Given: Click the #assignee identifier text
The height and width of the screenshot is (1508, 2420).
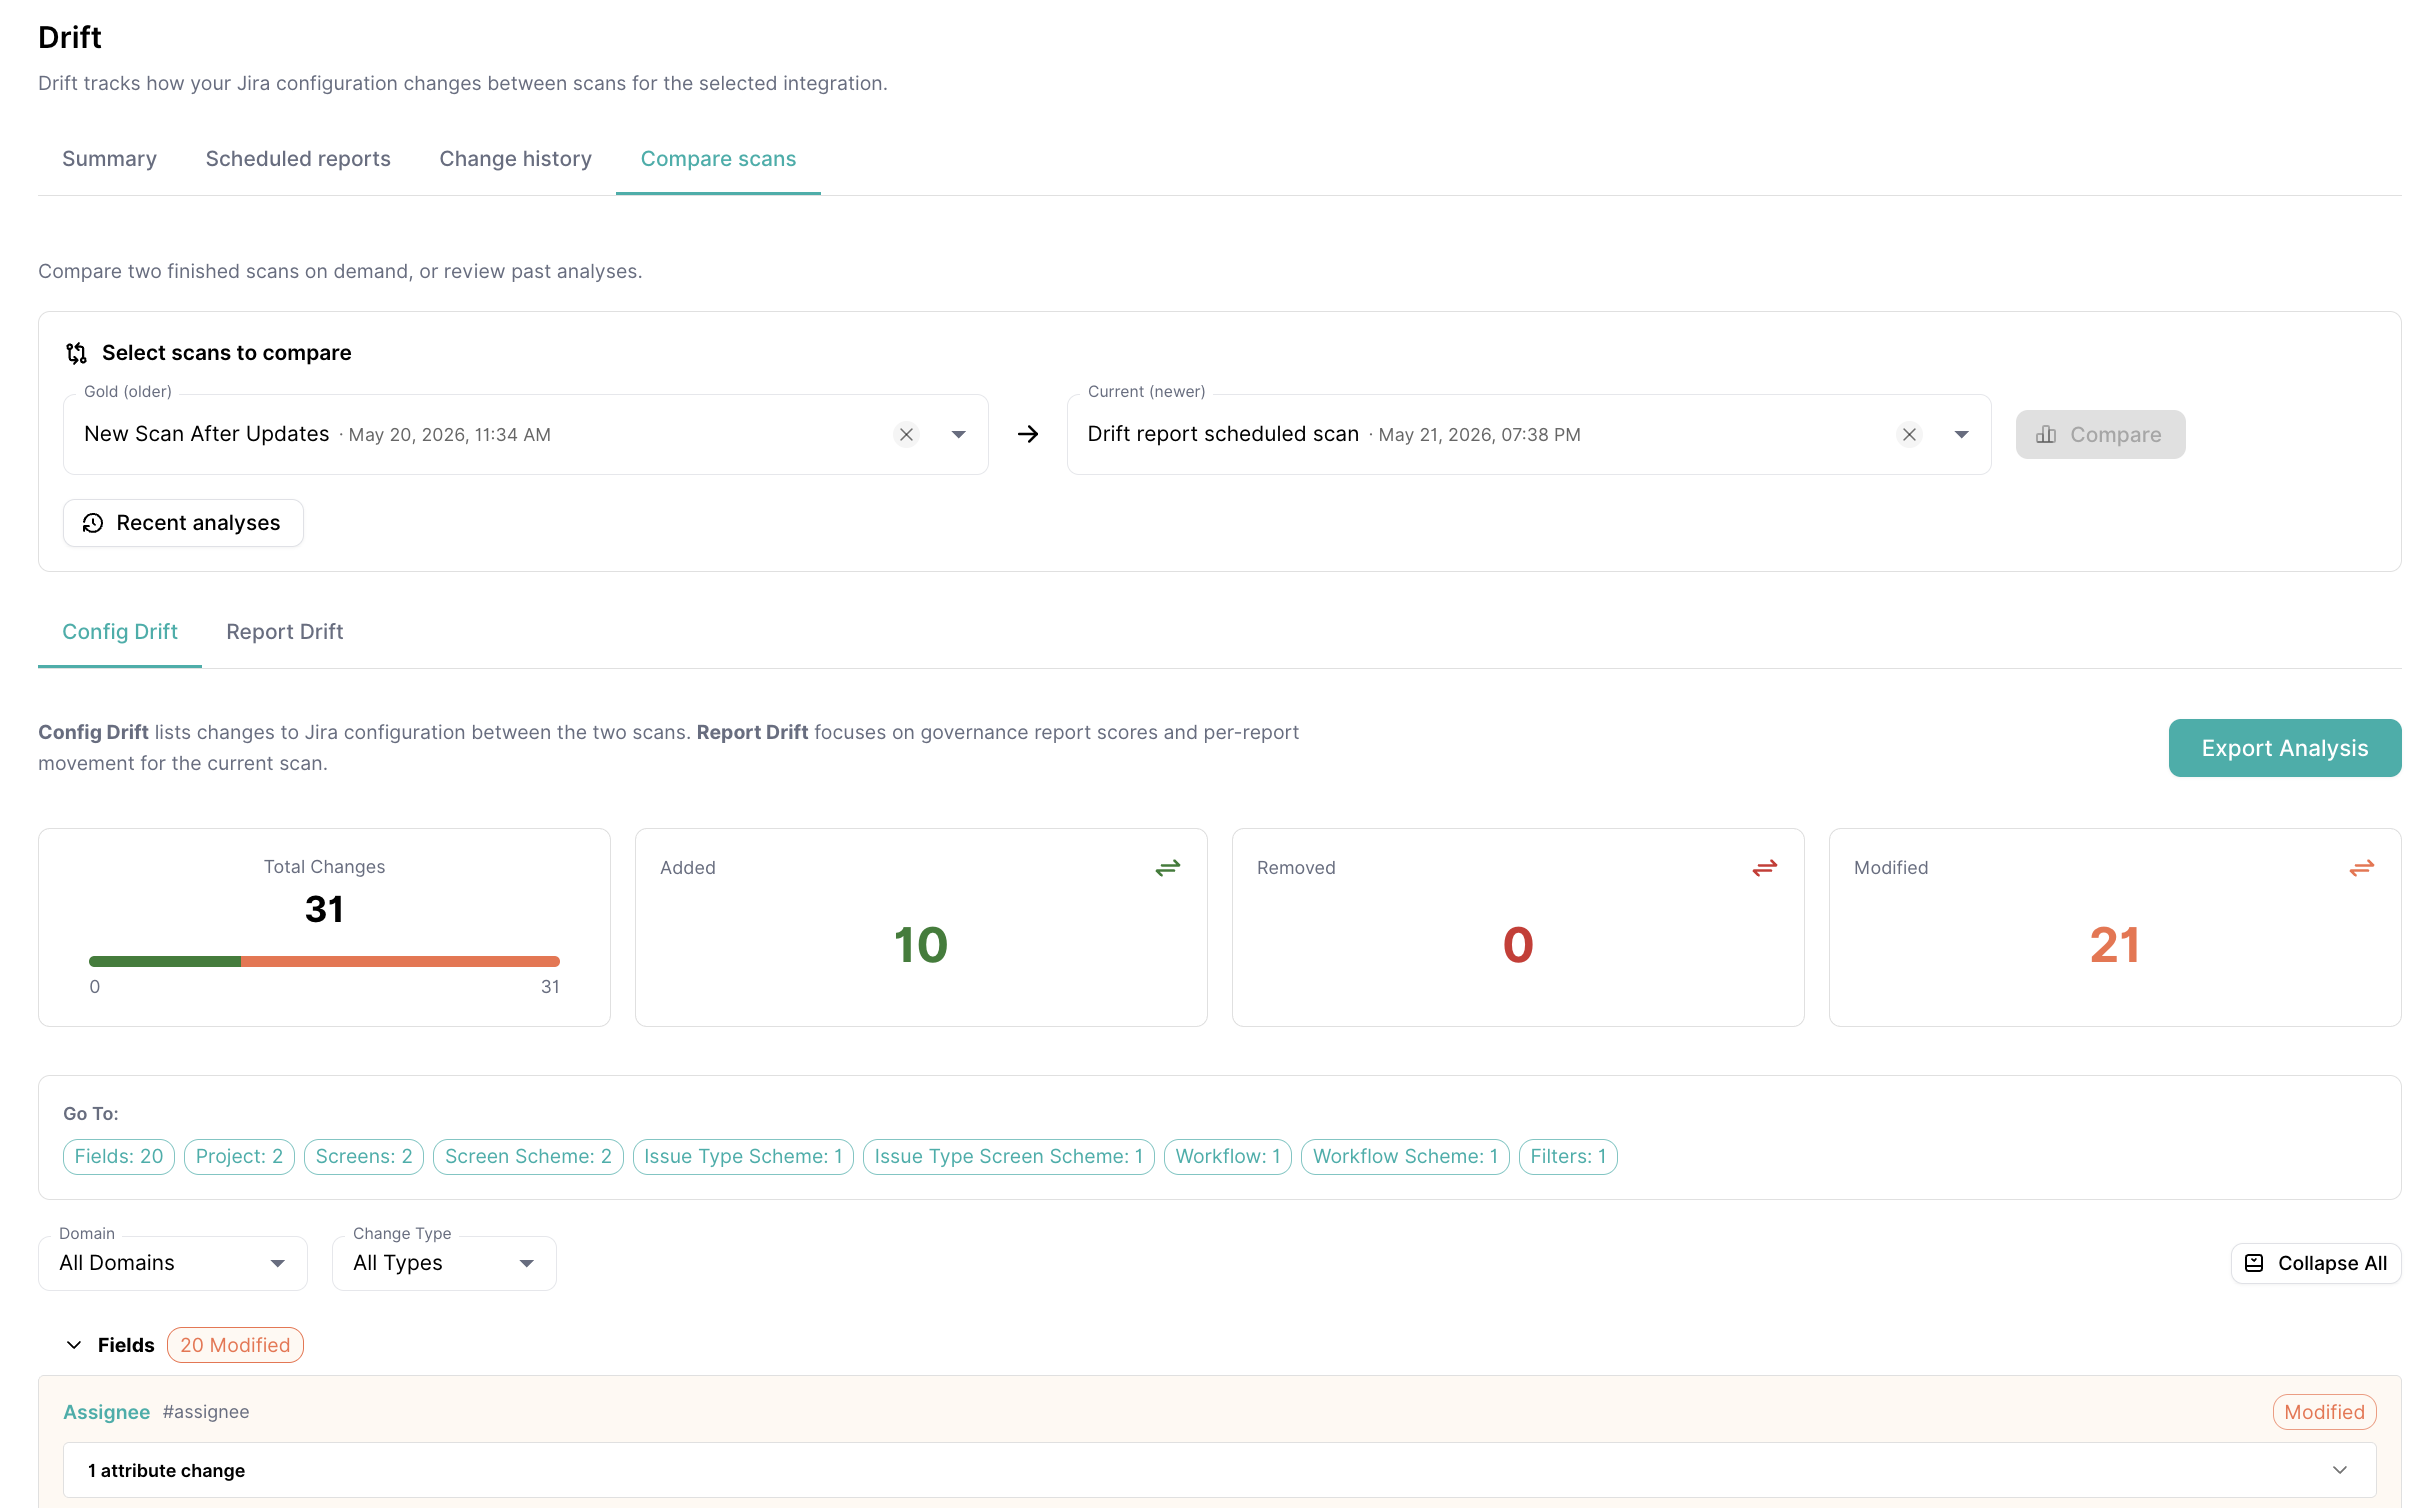Looking at the screenshot, I should [x=206, y=1412].
